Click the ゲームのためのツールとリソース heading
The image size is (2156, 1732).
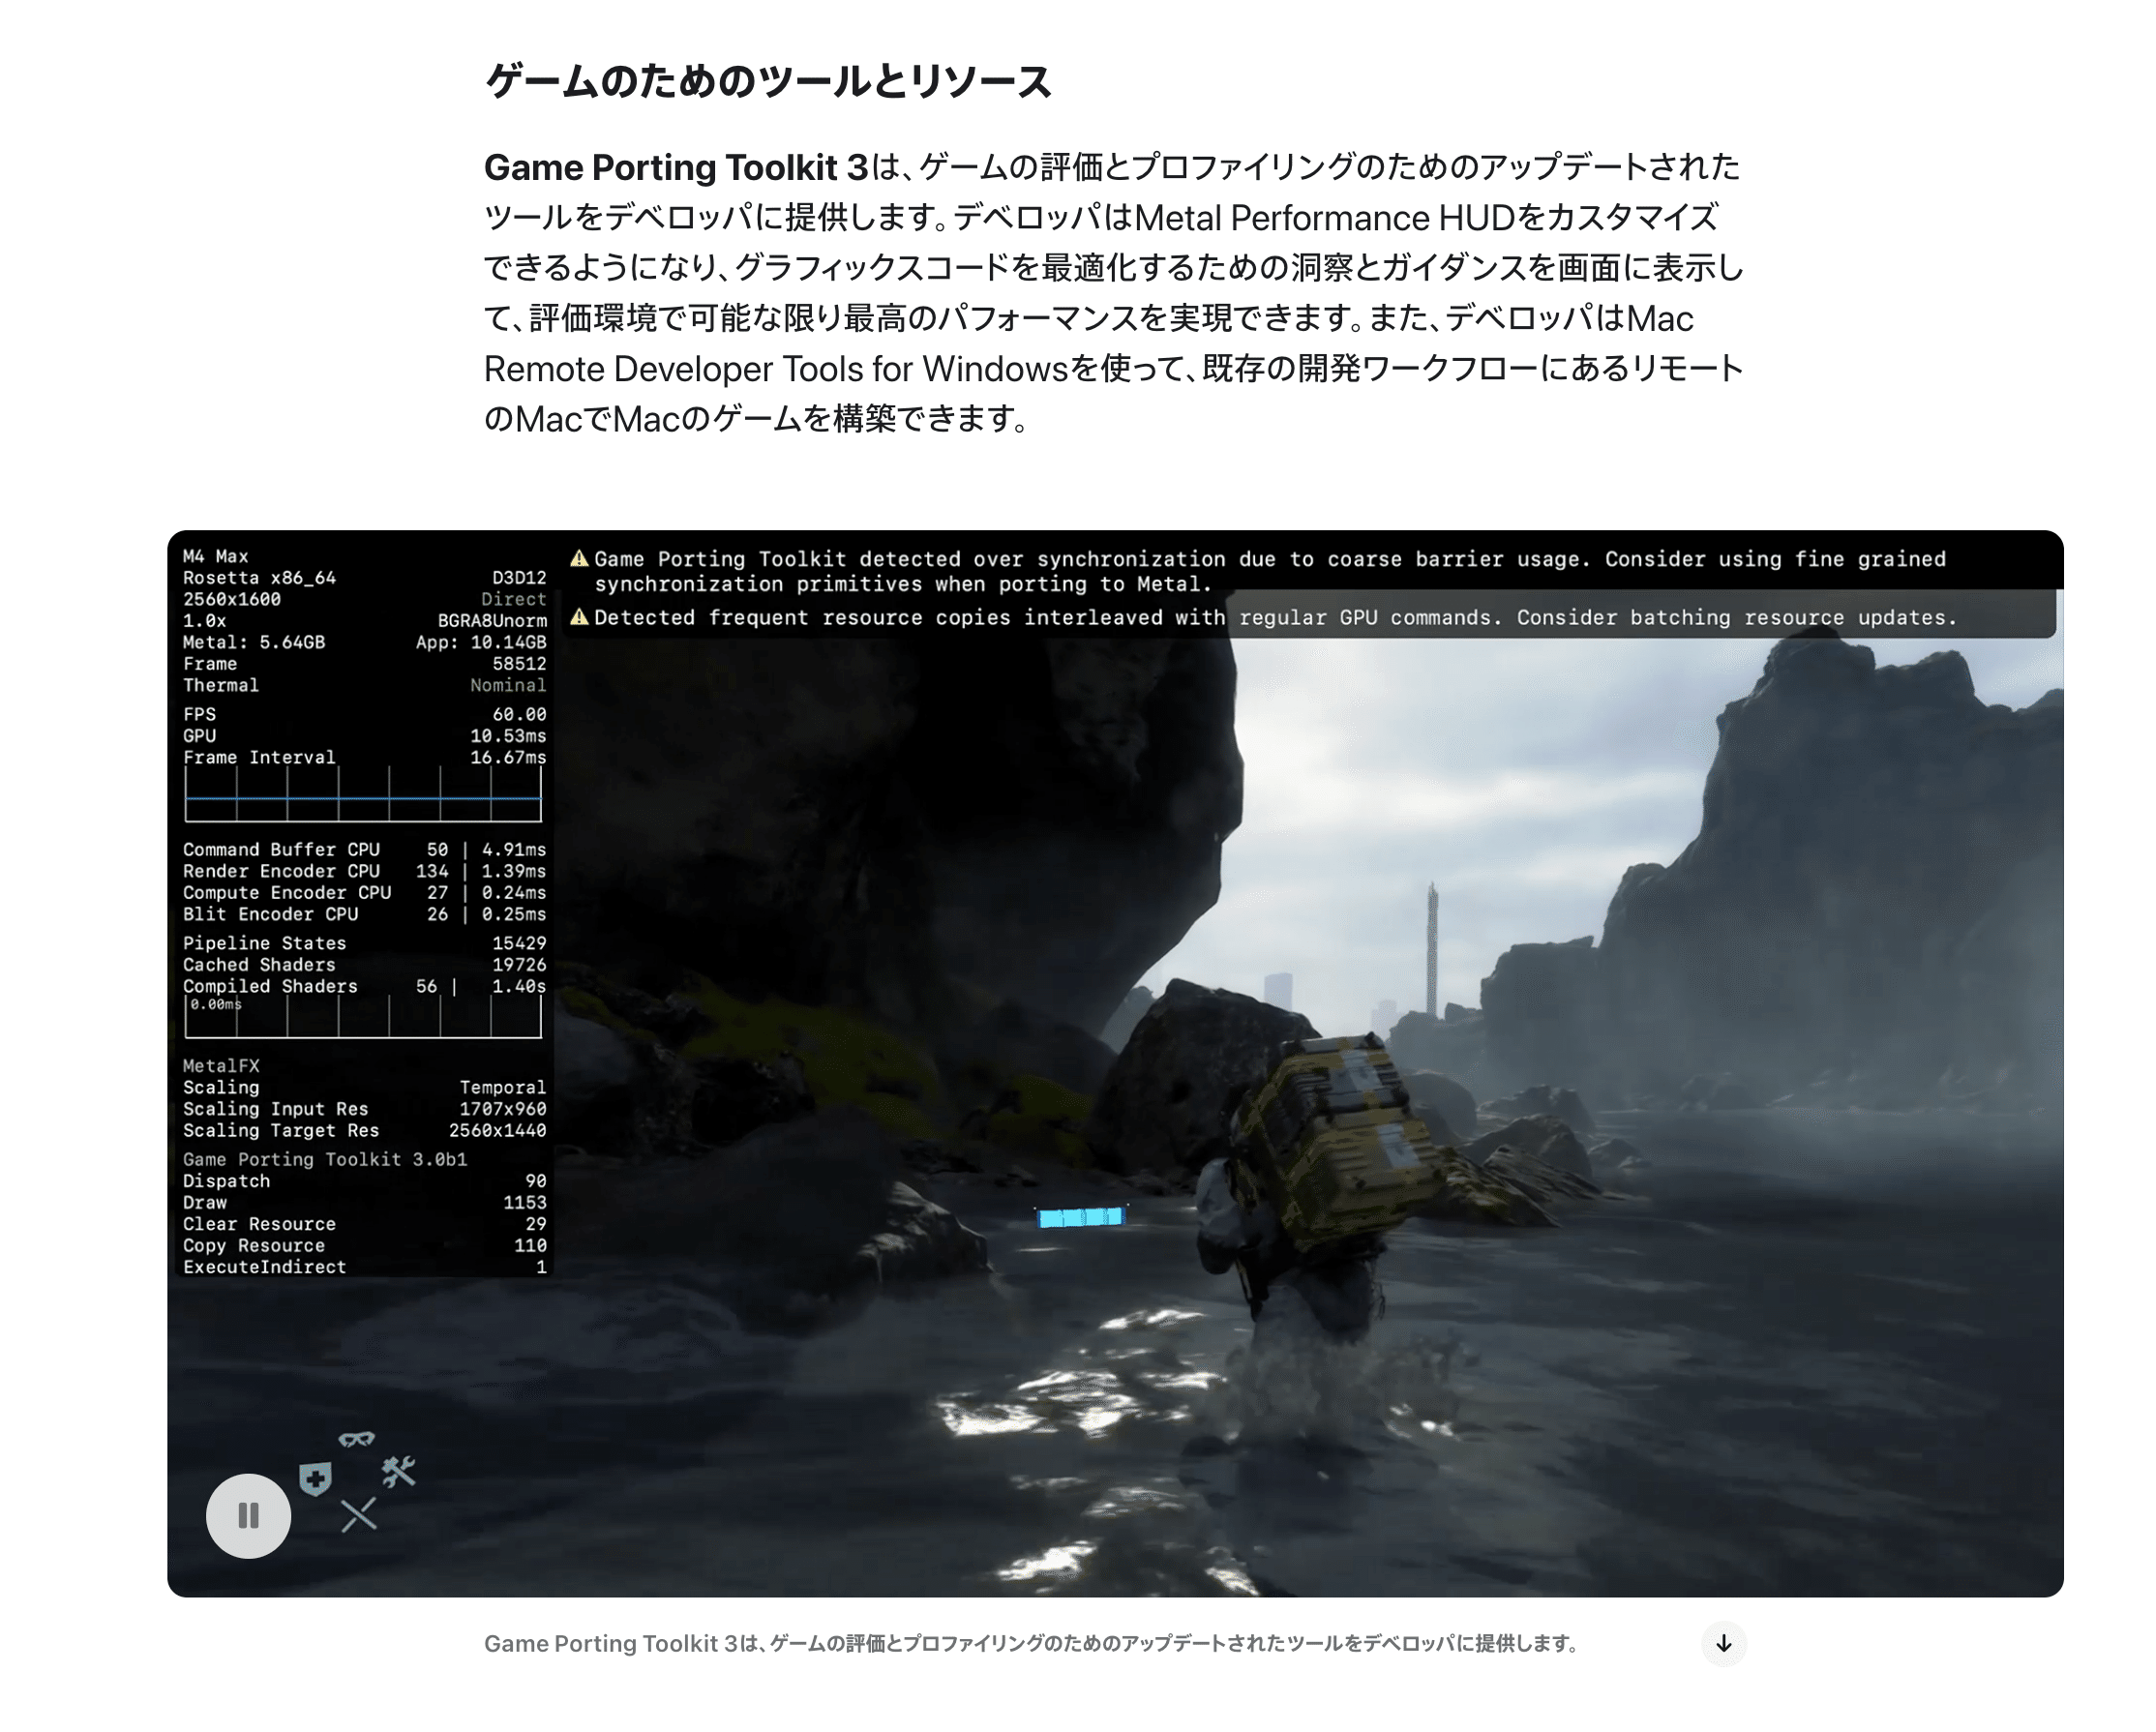pyautogui.click(x=768, y=81)
